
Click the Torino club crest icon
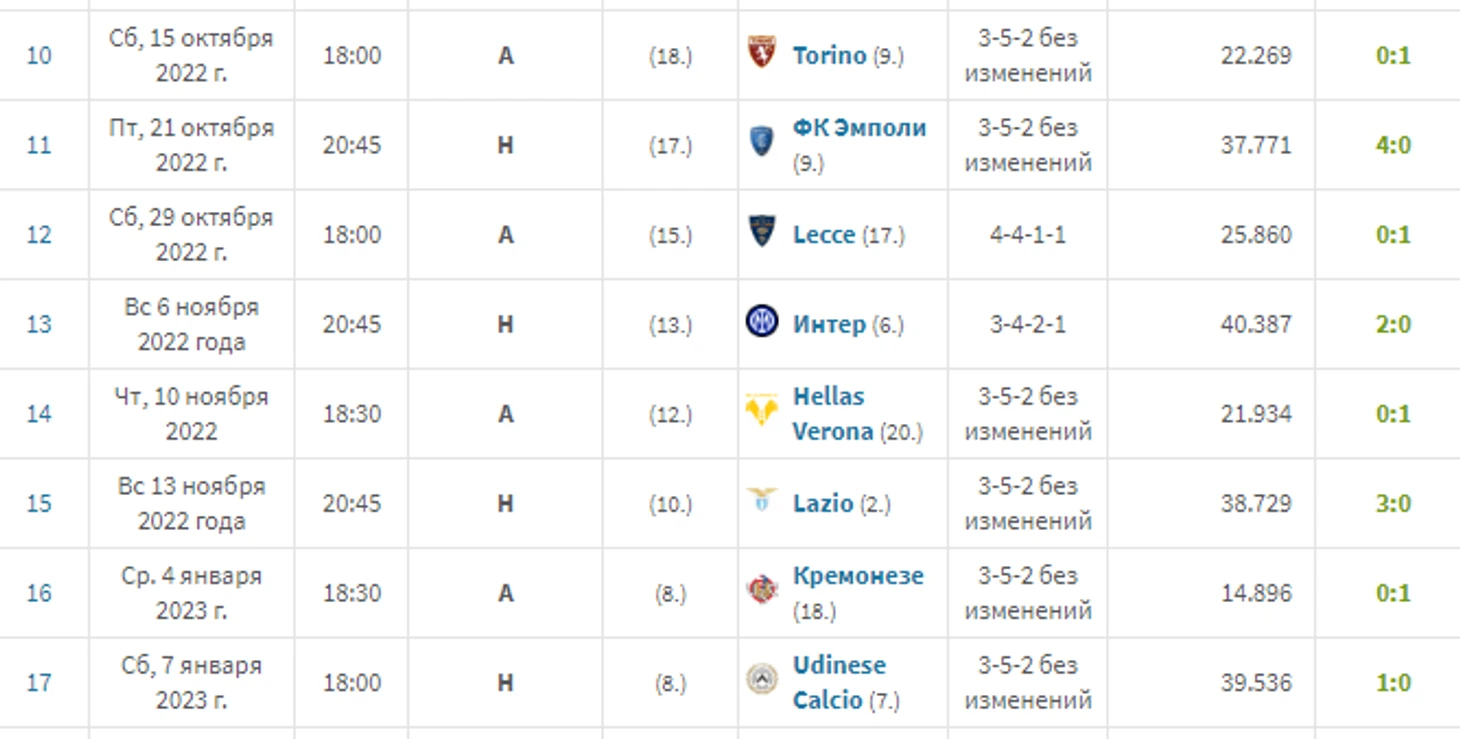[762, 53]
